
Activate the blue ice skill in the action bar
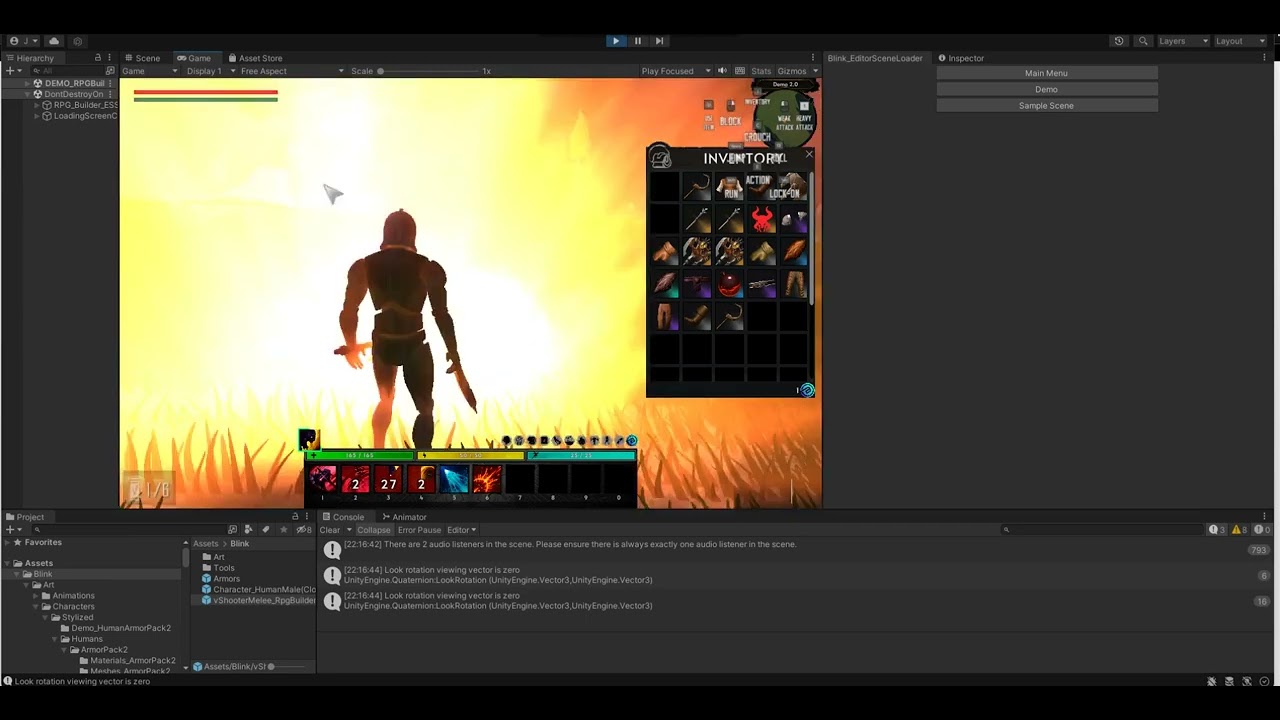click(x=454, y=481)
